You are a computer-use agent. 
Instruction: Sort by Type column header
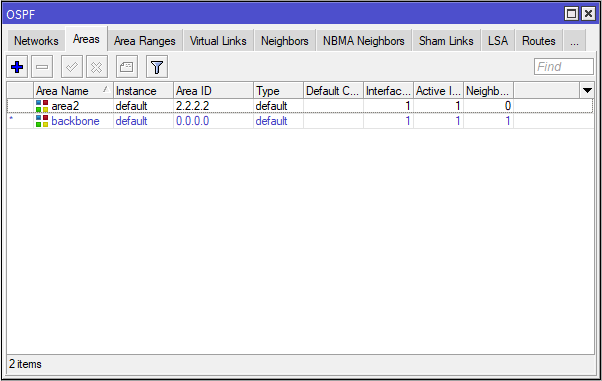point(278,91)
